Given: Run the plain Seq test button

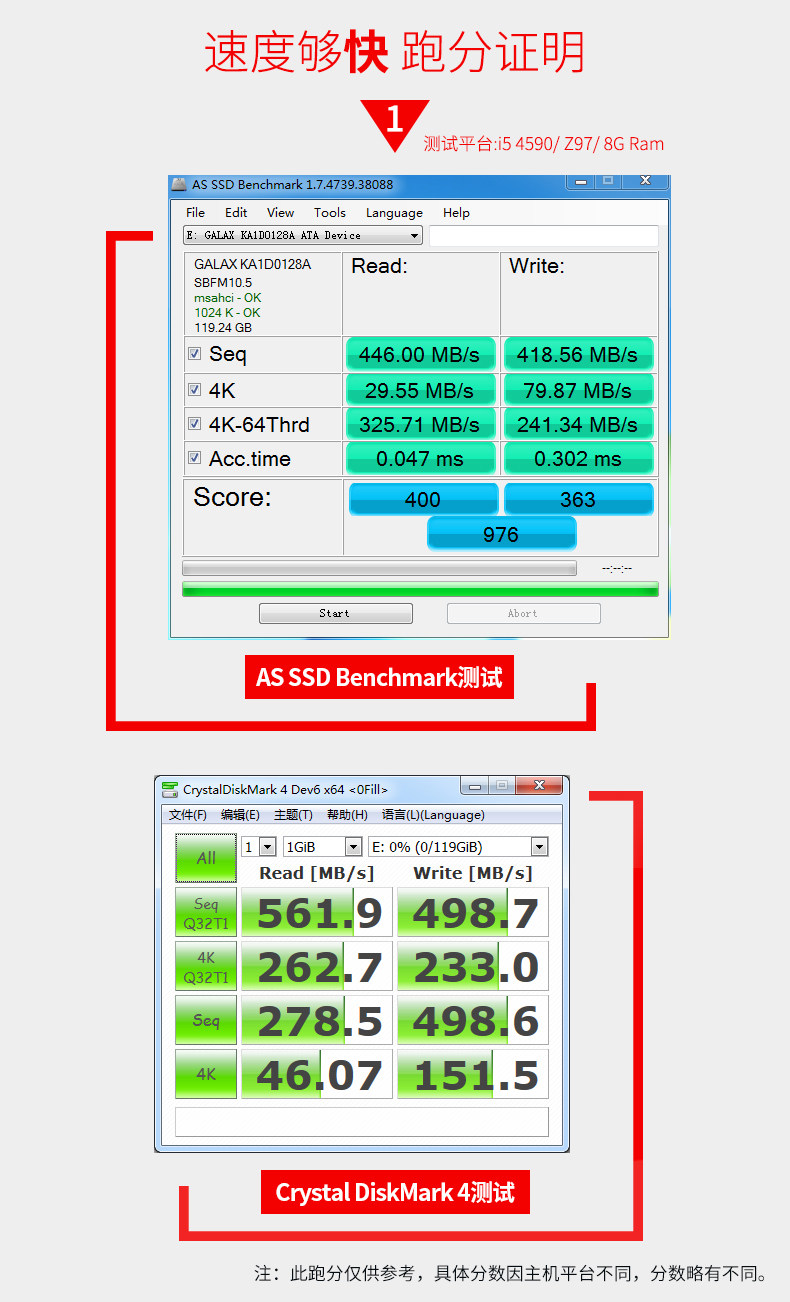Looking at the screenshot, I should 206,1021.
